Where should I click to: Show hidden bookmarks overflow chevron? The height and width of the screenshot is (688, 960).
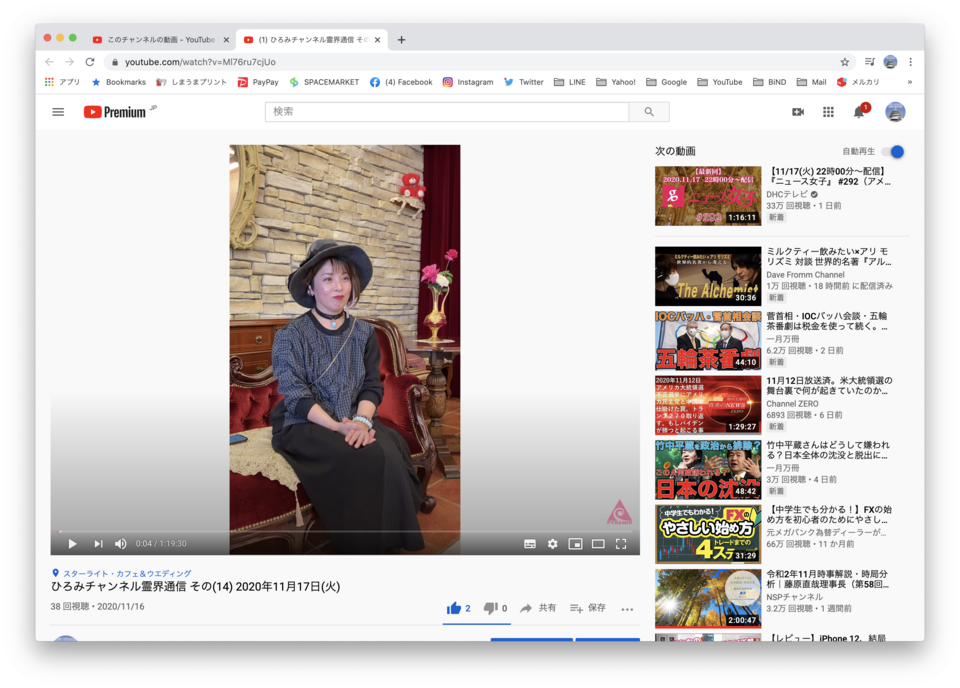tap(909, 82)
